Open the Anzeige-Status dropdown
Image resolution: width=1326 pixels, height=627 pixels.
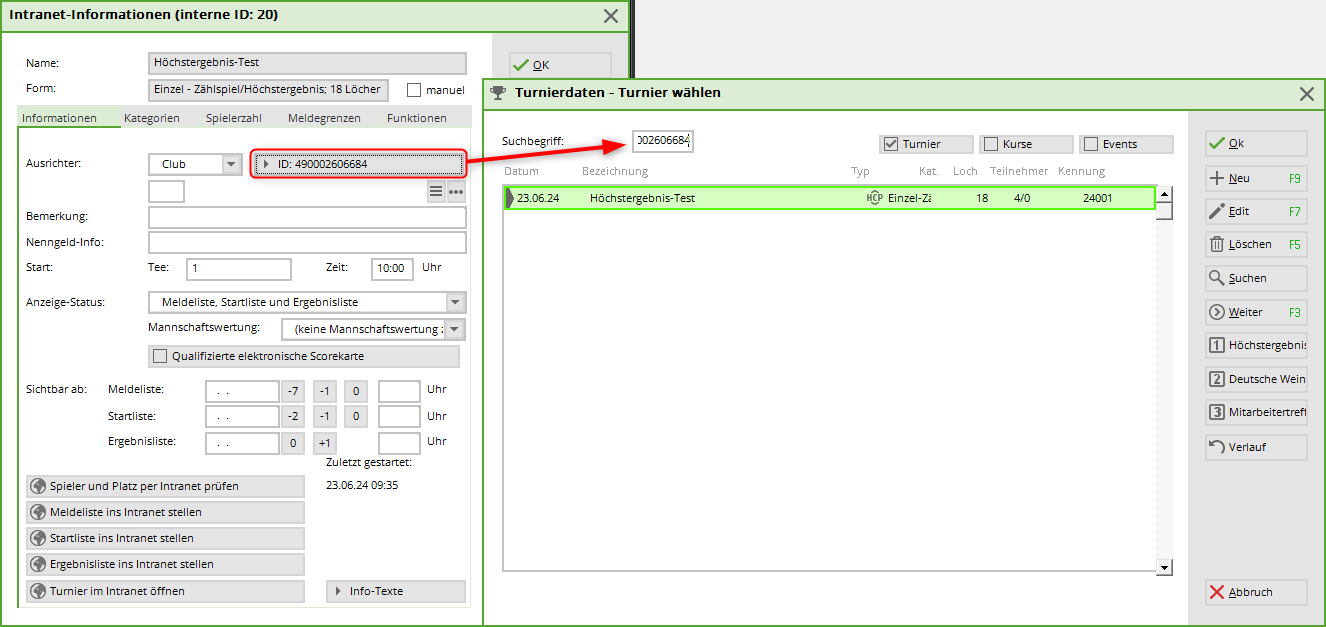coord(455,302)
